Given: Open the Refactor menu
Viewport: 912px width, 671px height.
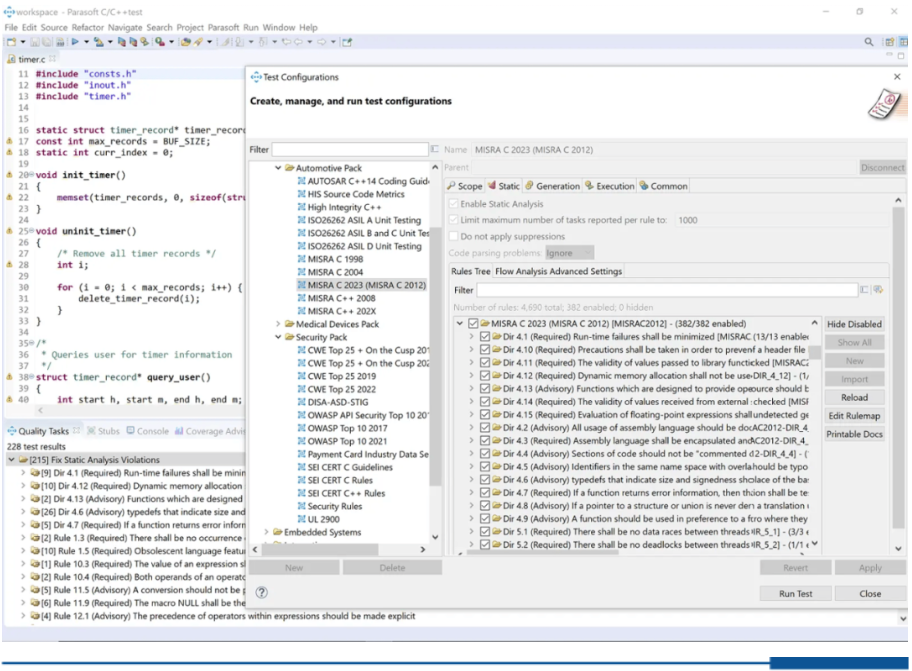Looking at the screenshot, I should [x=88, y=27].
